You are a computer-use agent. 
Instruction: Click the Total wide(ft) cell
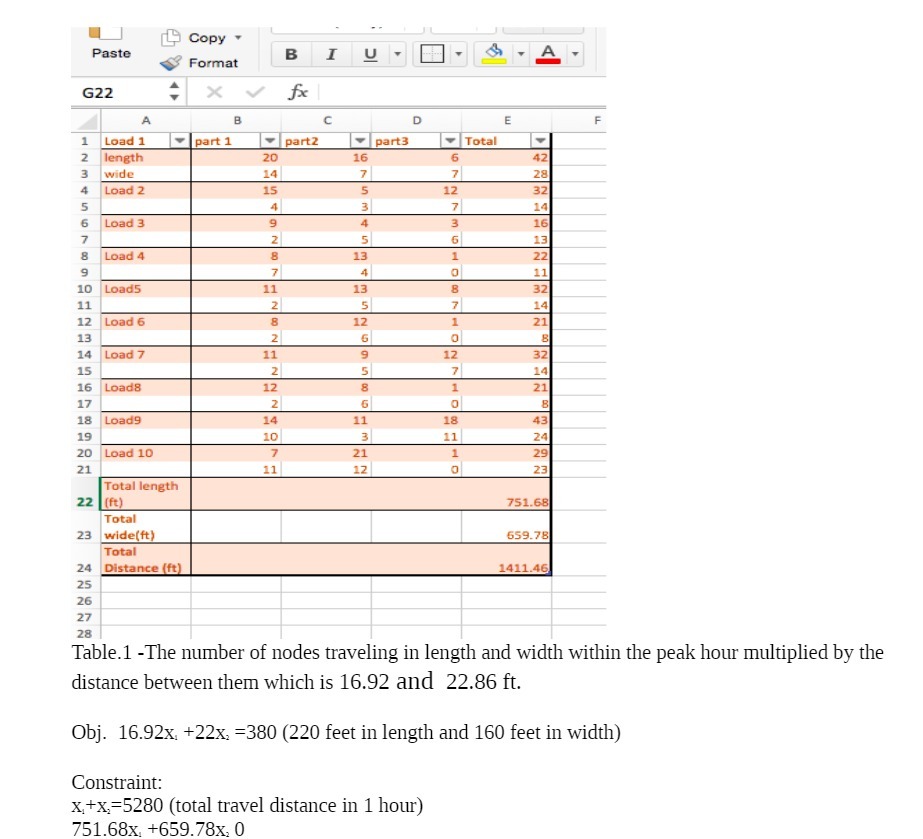pyautogui.click(x=146, y=526)
